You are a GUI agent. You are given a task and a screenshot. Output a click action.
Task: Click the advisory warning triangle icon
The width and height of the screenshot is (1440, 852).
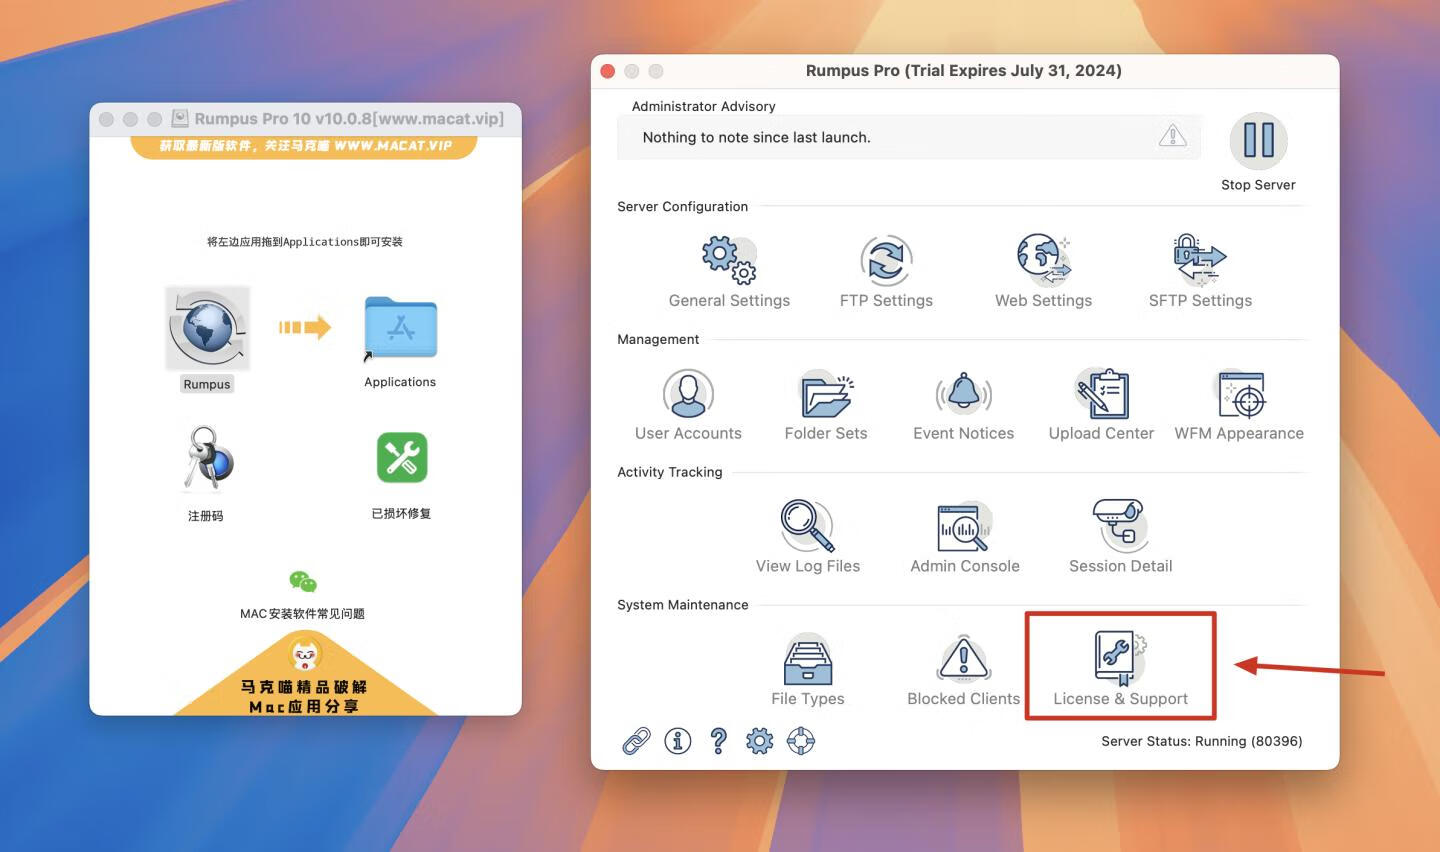1172,136
